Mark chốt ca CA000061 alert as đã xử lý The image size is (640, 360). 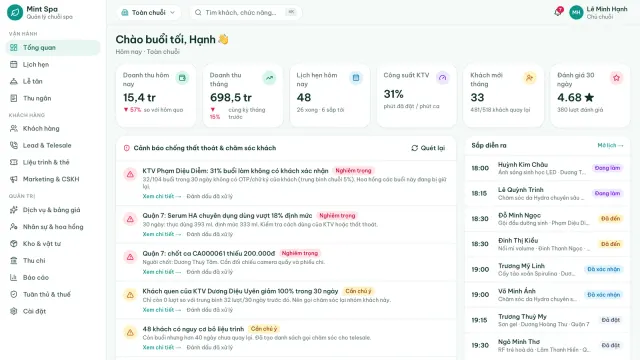click(209, 272)
